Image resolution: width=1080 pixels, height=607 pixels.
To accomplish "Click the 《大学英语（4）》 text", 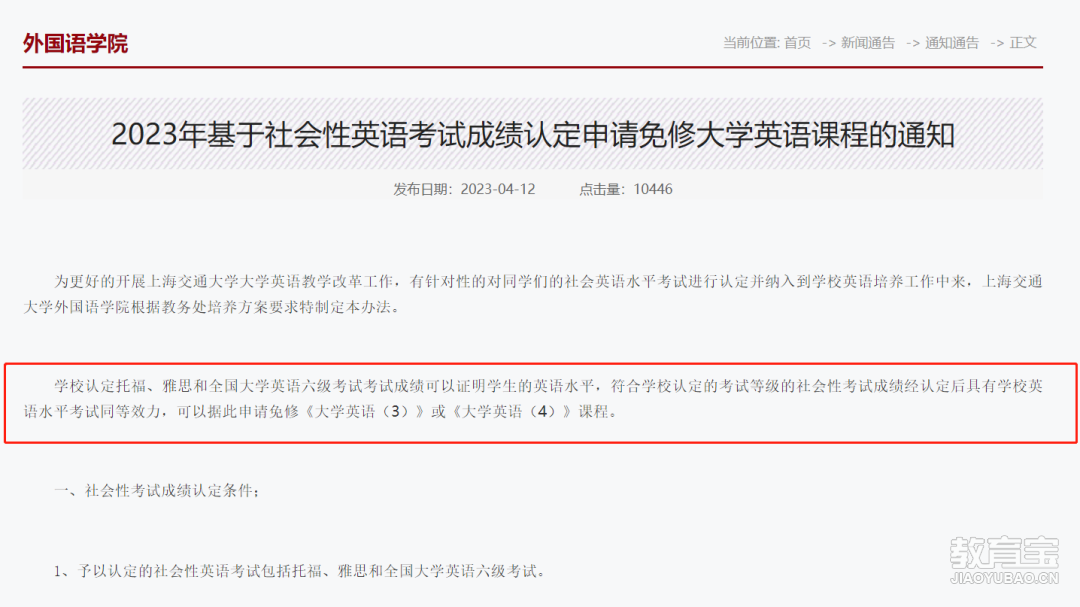I will tap(510, 412).
